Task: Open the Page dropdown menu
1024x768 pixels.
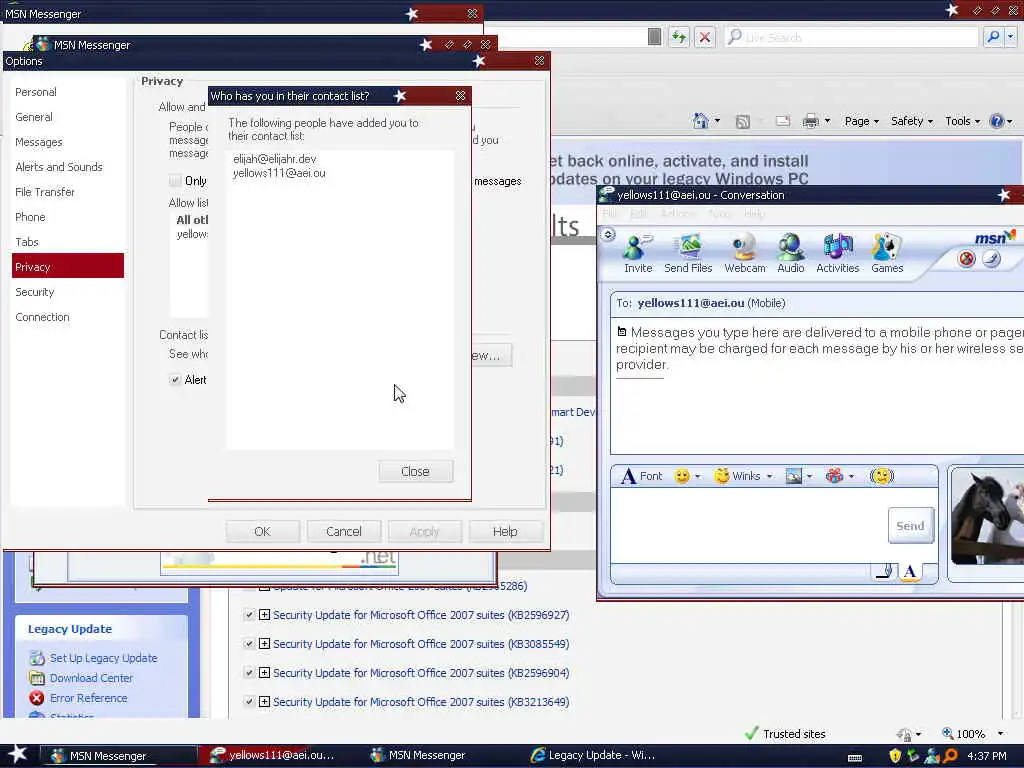Action: 861,121
